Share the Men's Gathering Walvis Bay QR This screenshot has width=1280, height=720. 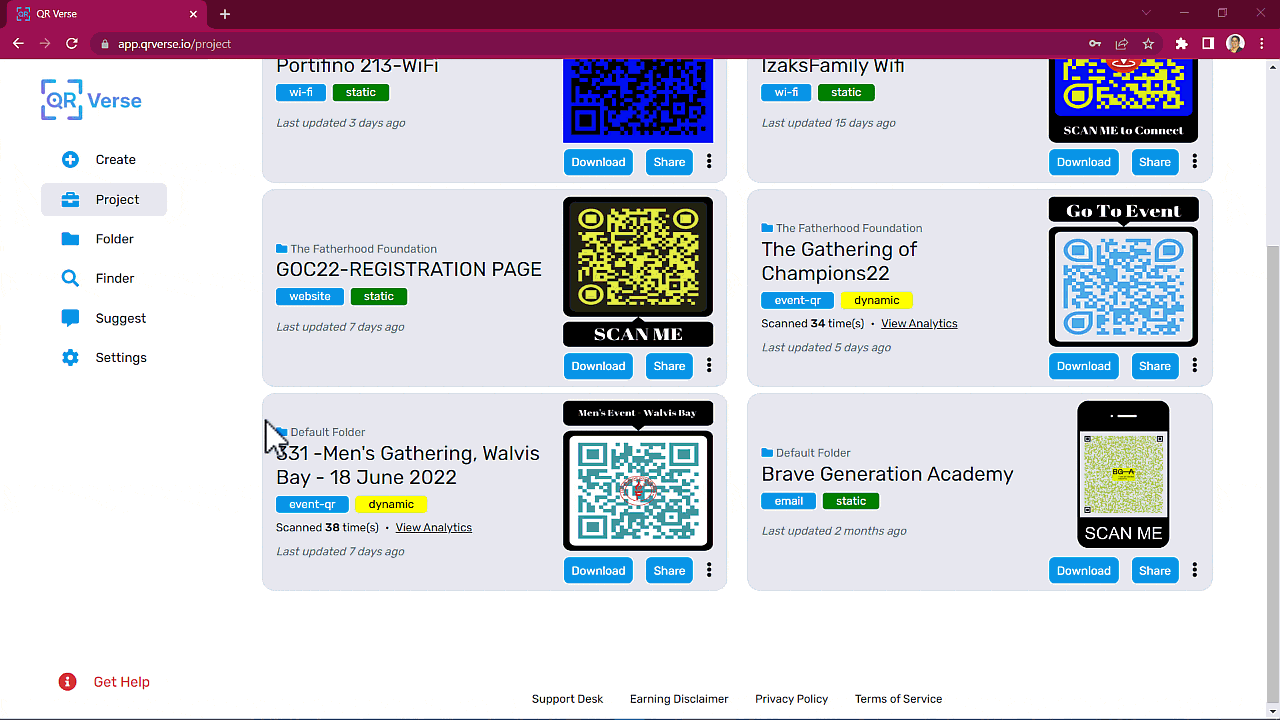coord(669,570)
